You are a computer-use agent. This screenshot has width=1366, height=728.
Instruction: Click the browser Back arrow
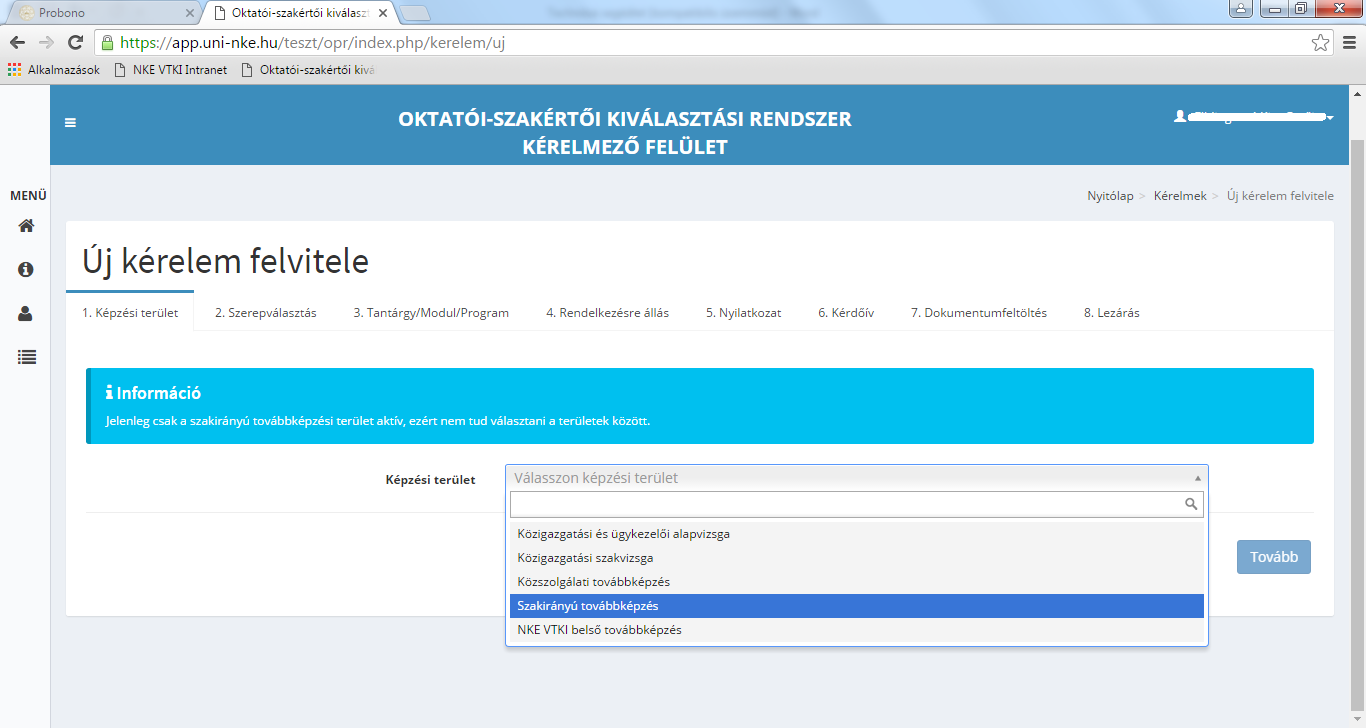coord(17,43)
